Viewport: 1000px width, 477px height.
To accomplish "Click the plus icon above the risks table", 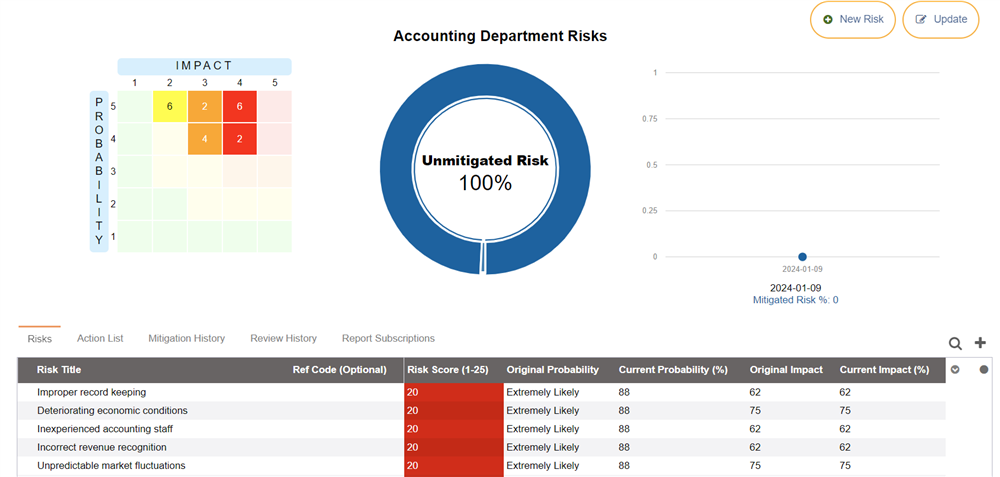I will (980, 343).
